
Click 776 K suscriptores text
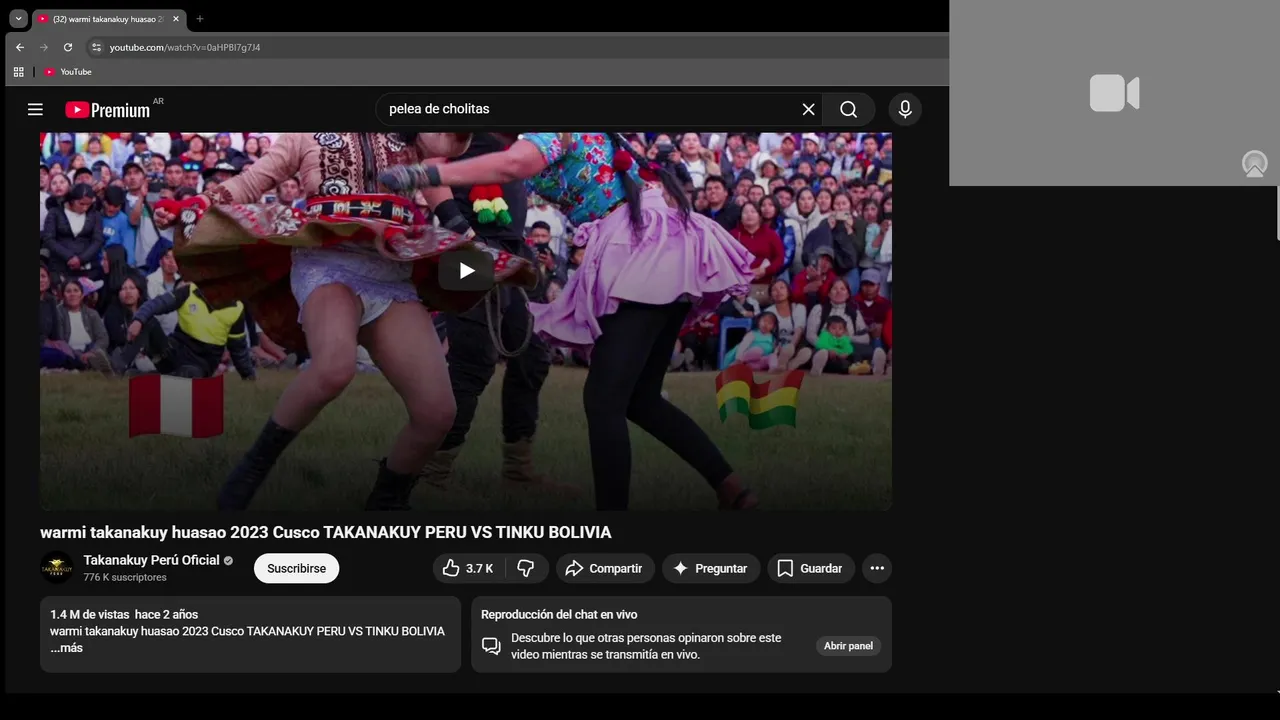point(125,578)
